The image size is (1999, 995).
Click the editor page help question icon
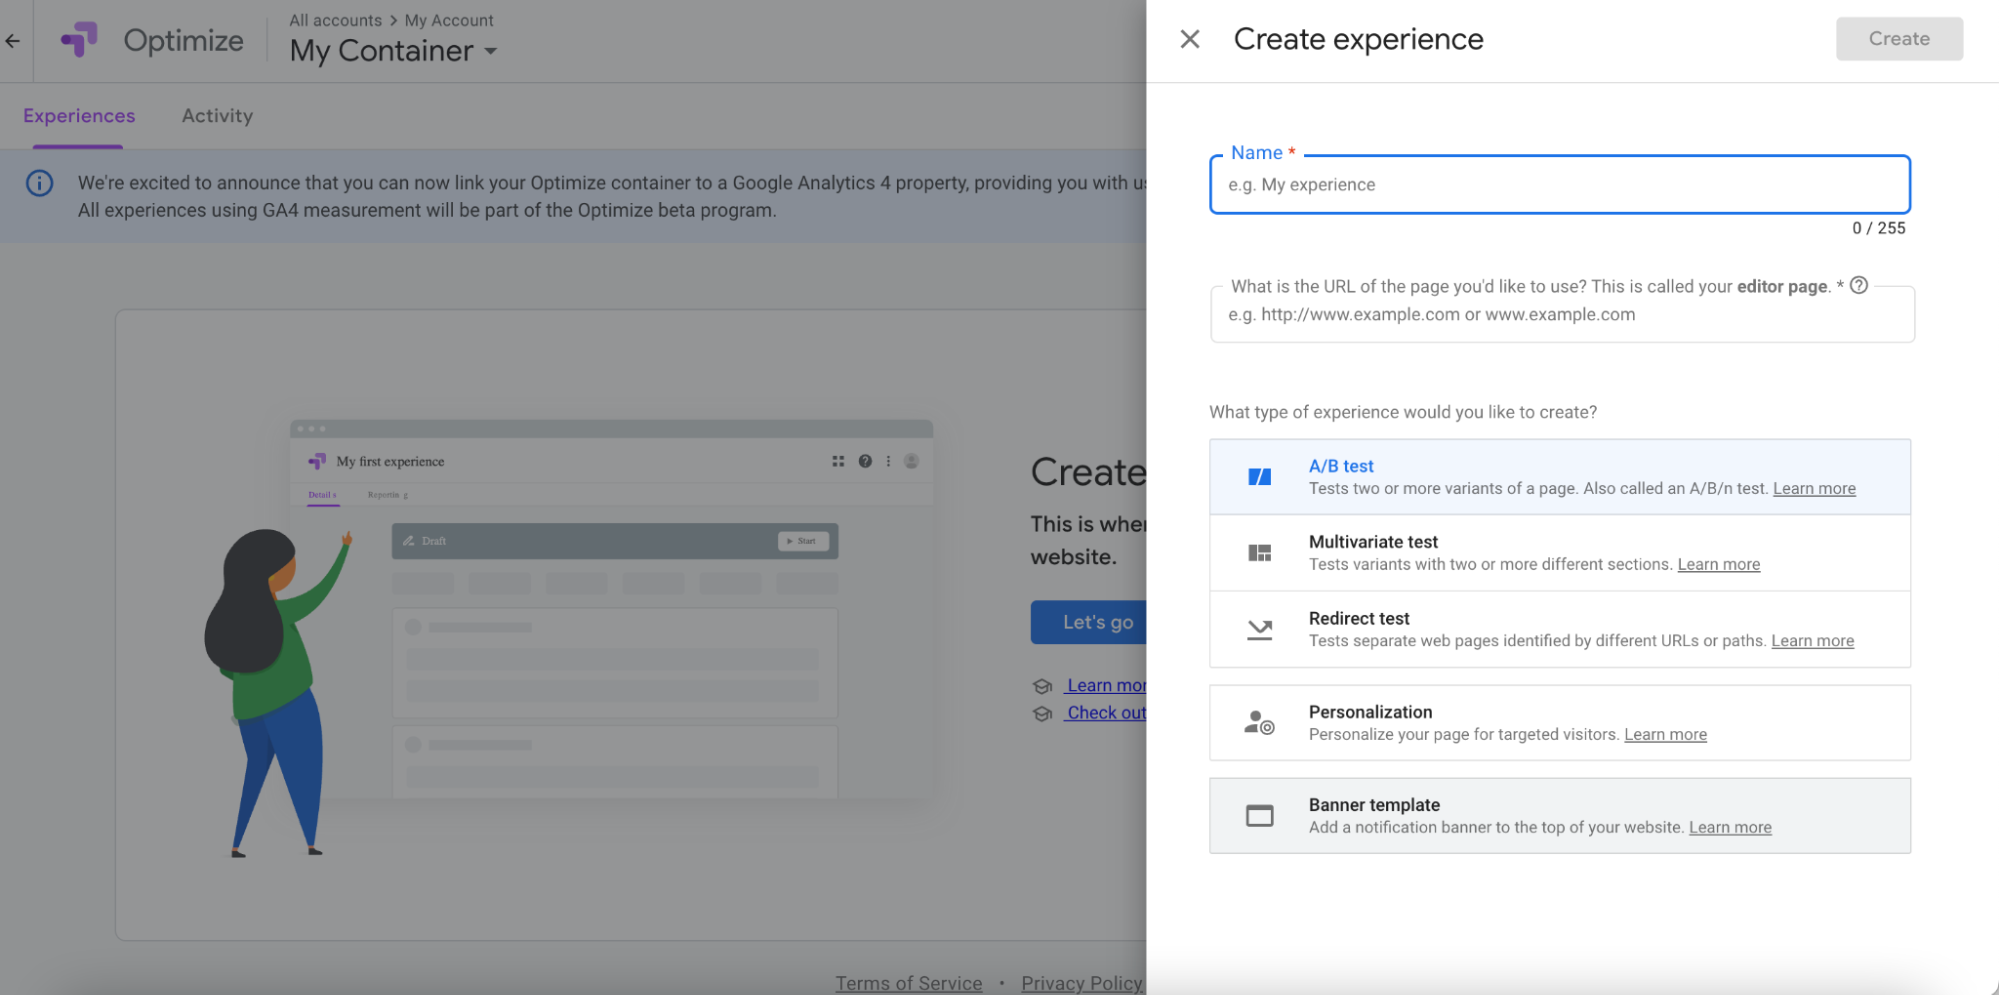[x=1858, y=285]
